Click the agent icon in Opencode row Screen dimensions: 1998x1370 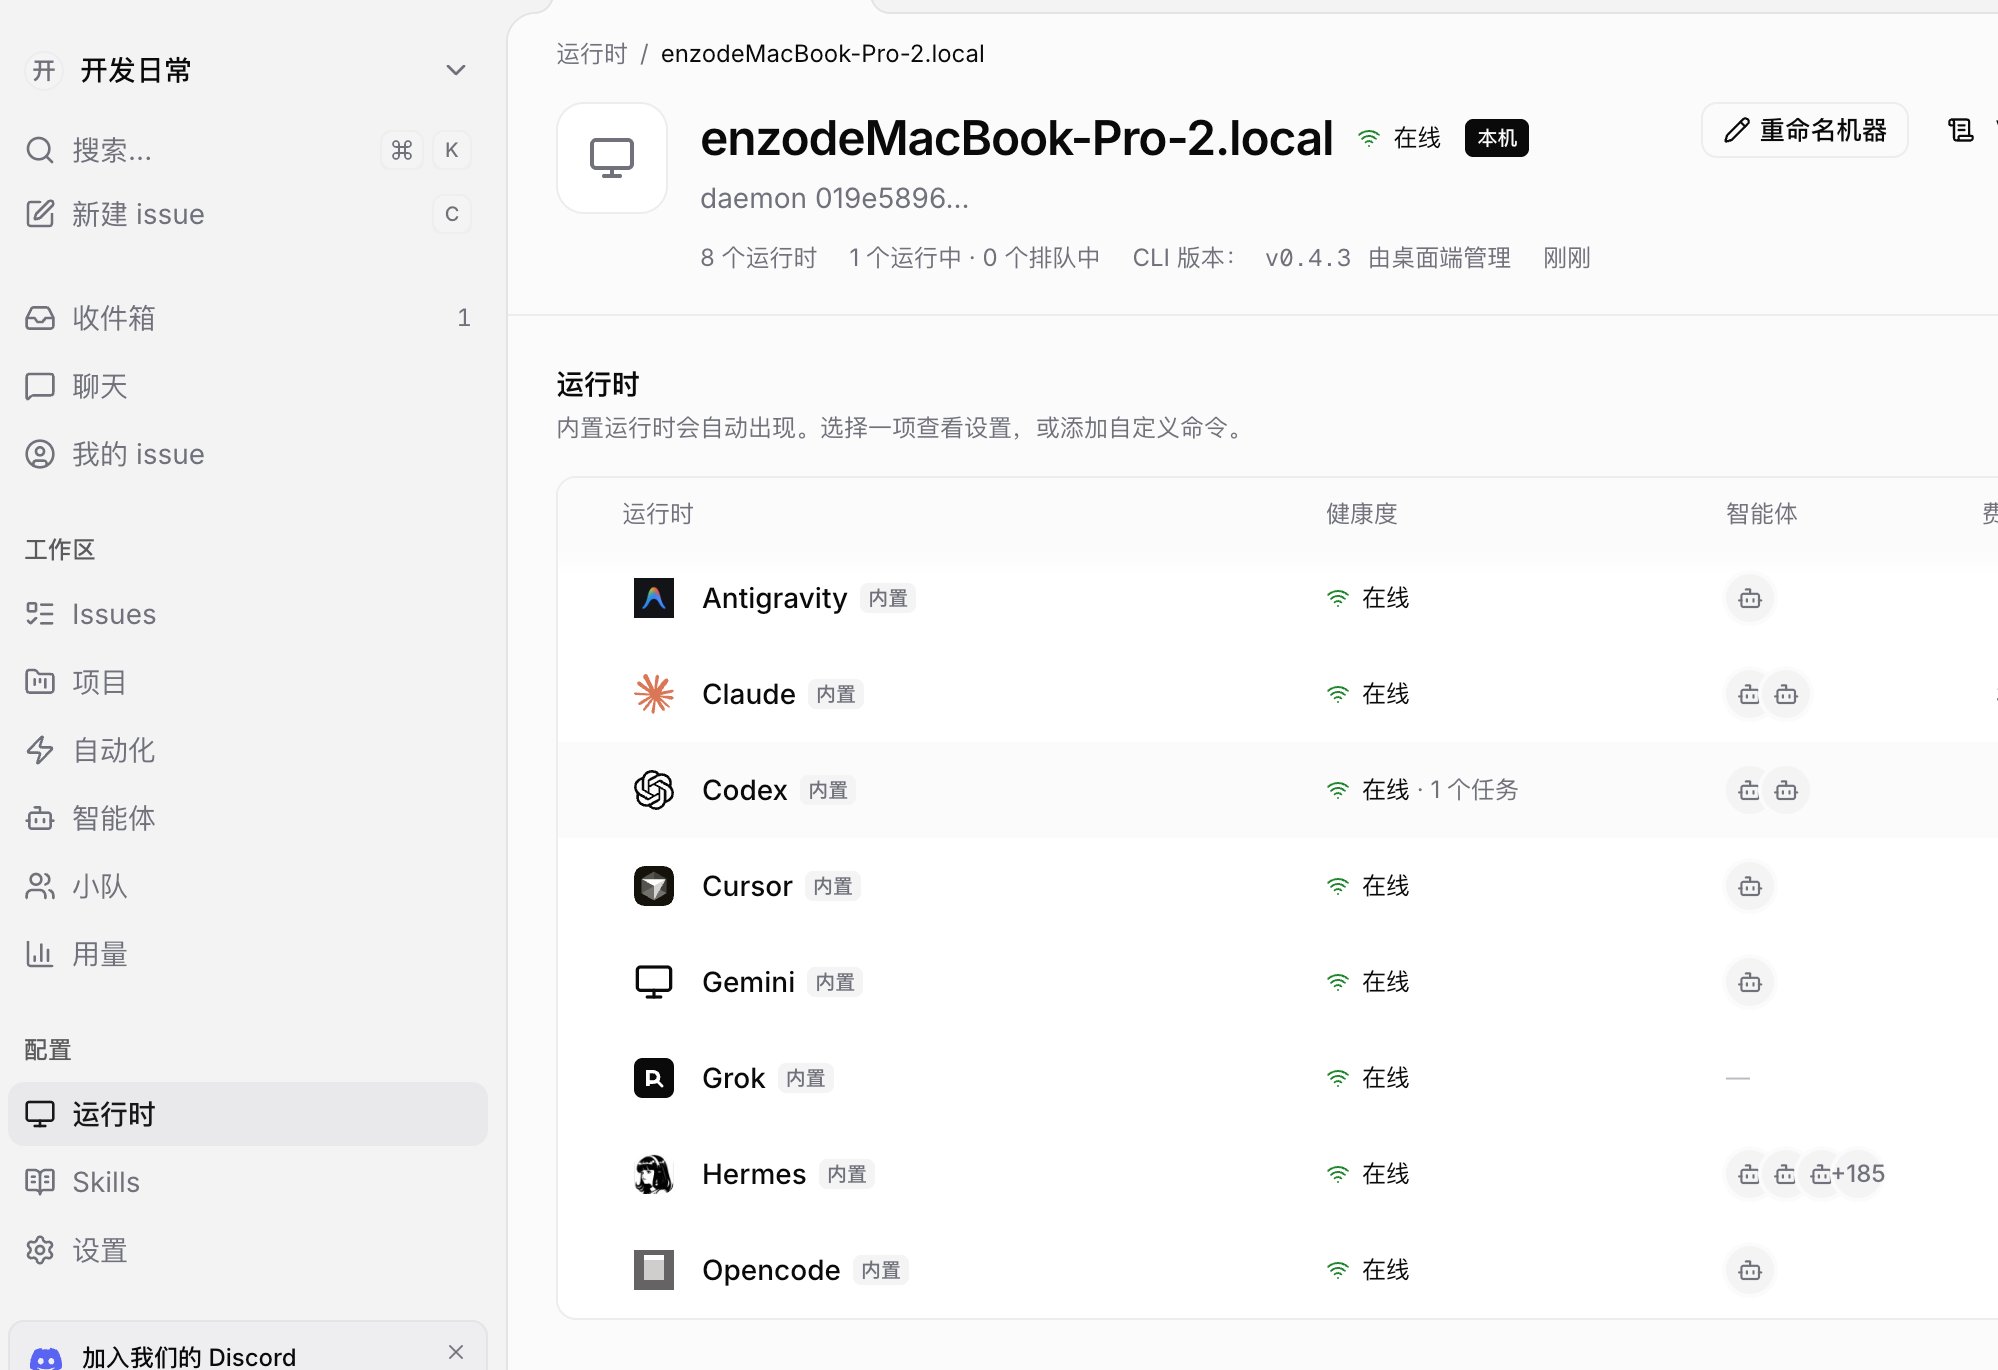click(x=1750, y=1270)
